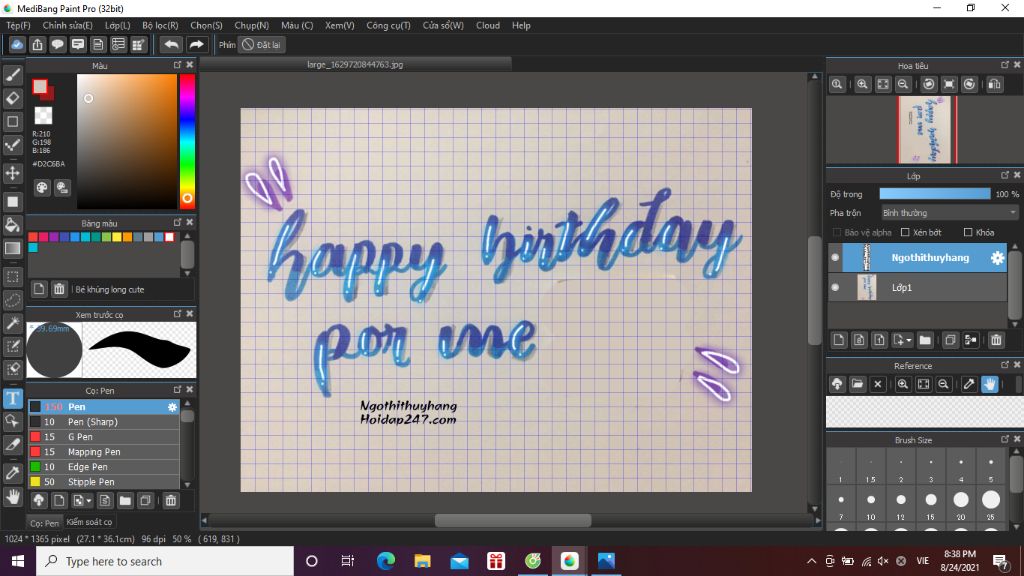Enable the Khóa lock checkbox

click(x=968, y=232)
